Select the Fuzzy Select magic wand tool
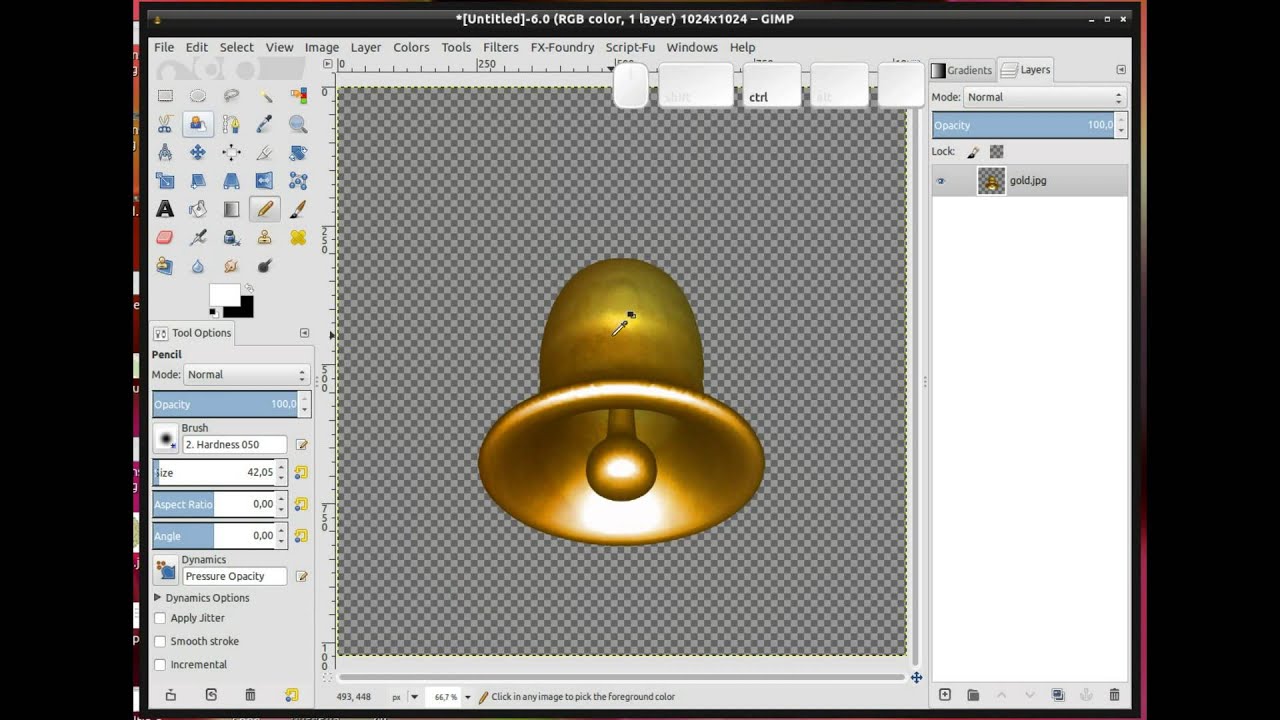Image resolution: width=1280 pixels, height=720 pixels. click(264, 96)
